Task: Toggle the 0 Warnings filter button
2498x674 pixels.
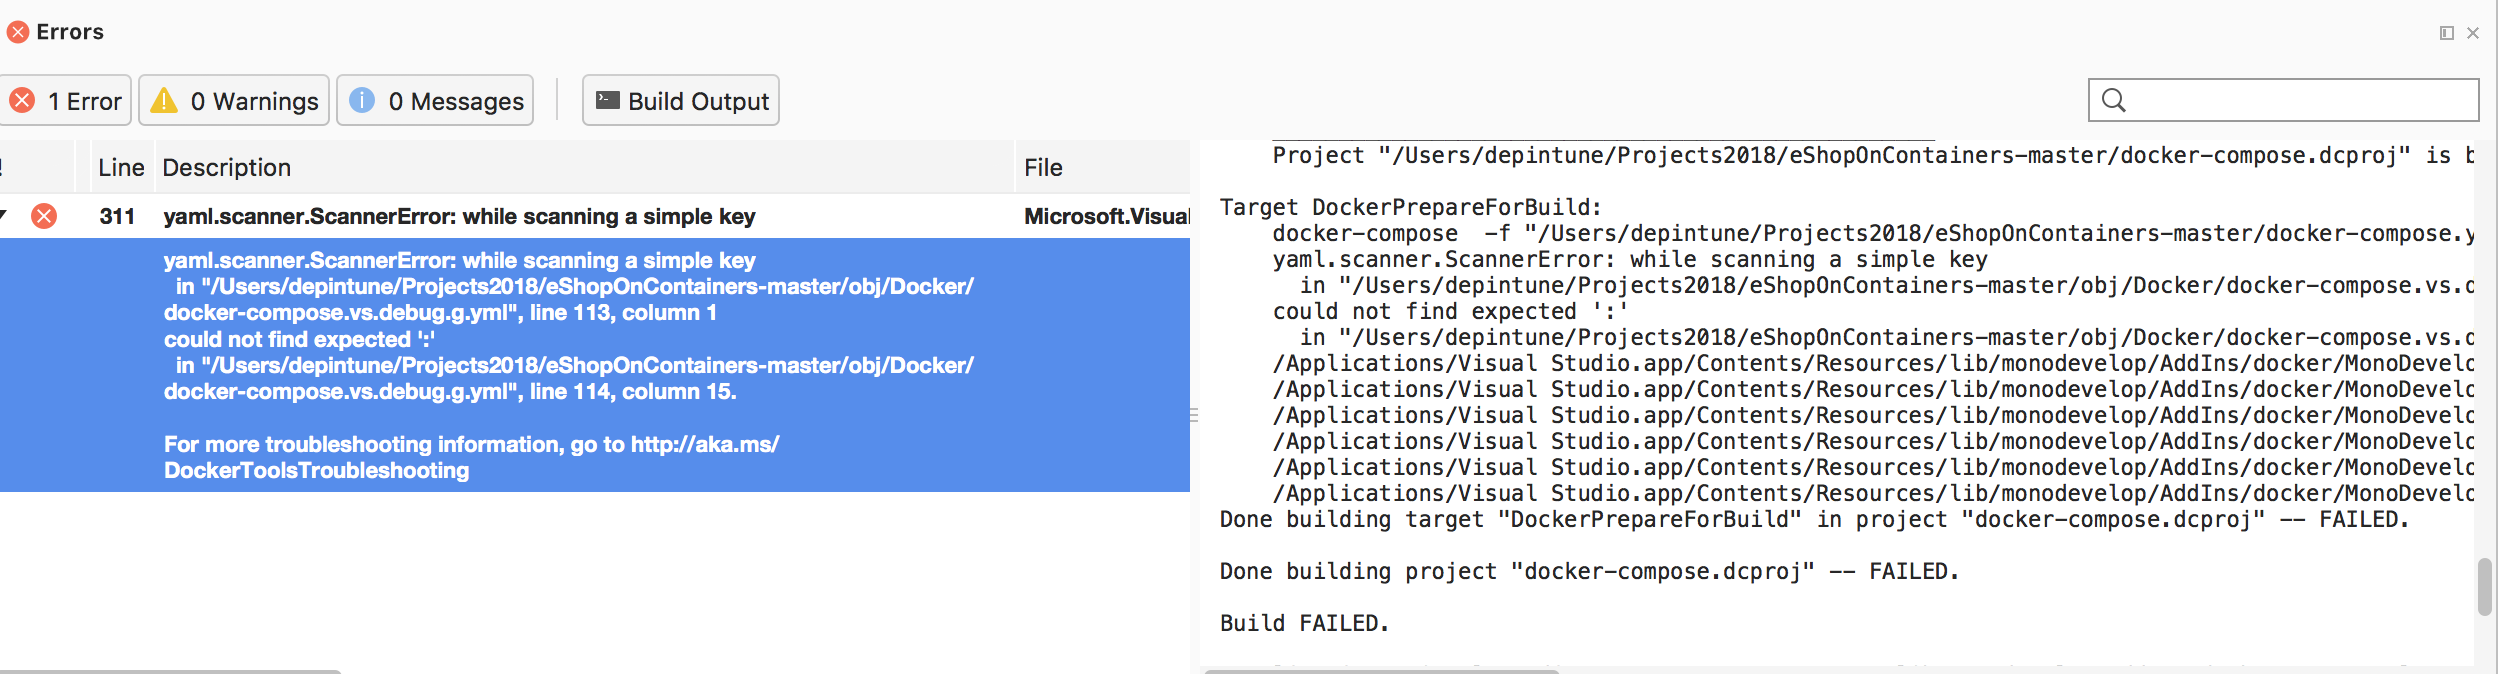Action: point(234,101)
